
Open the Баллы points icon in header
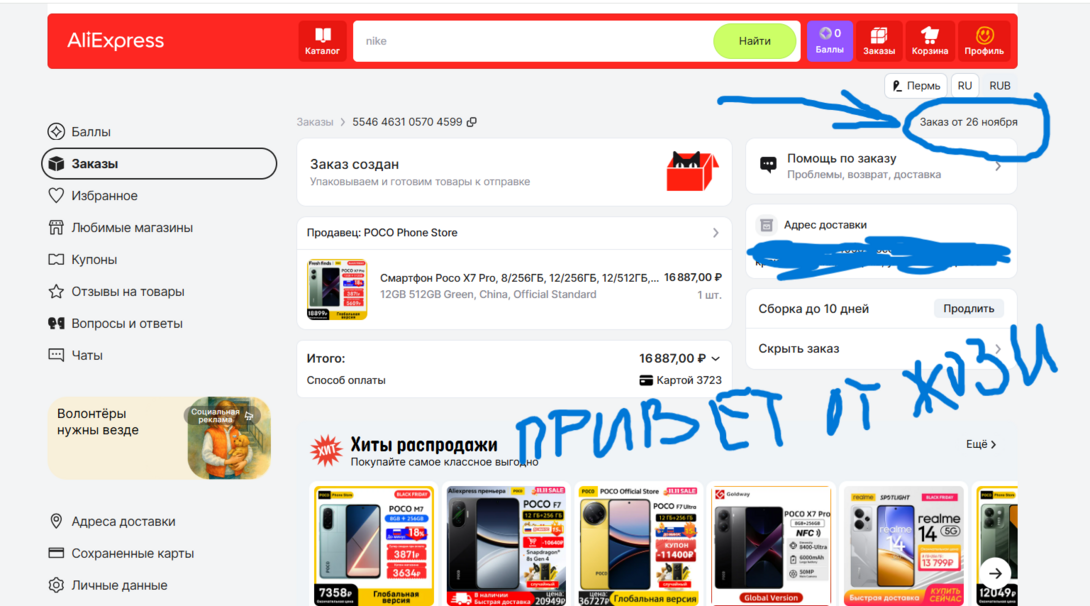point(829,41)
